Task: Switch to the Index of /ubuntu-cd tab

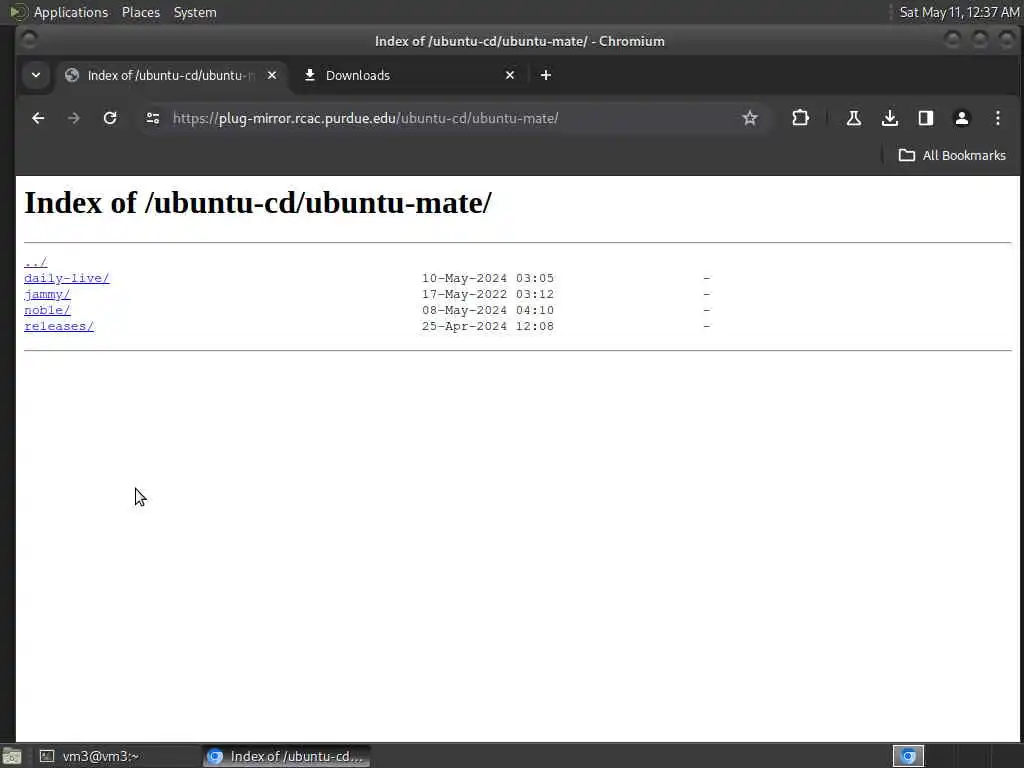Action: (171, 76)
